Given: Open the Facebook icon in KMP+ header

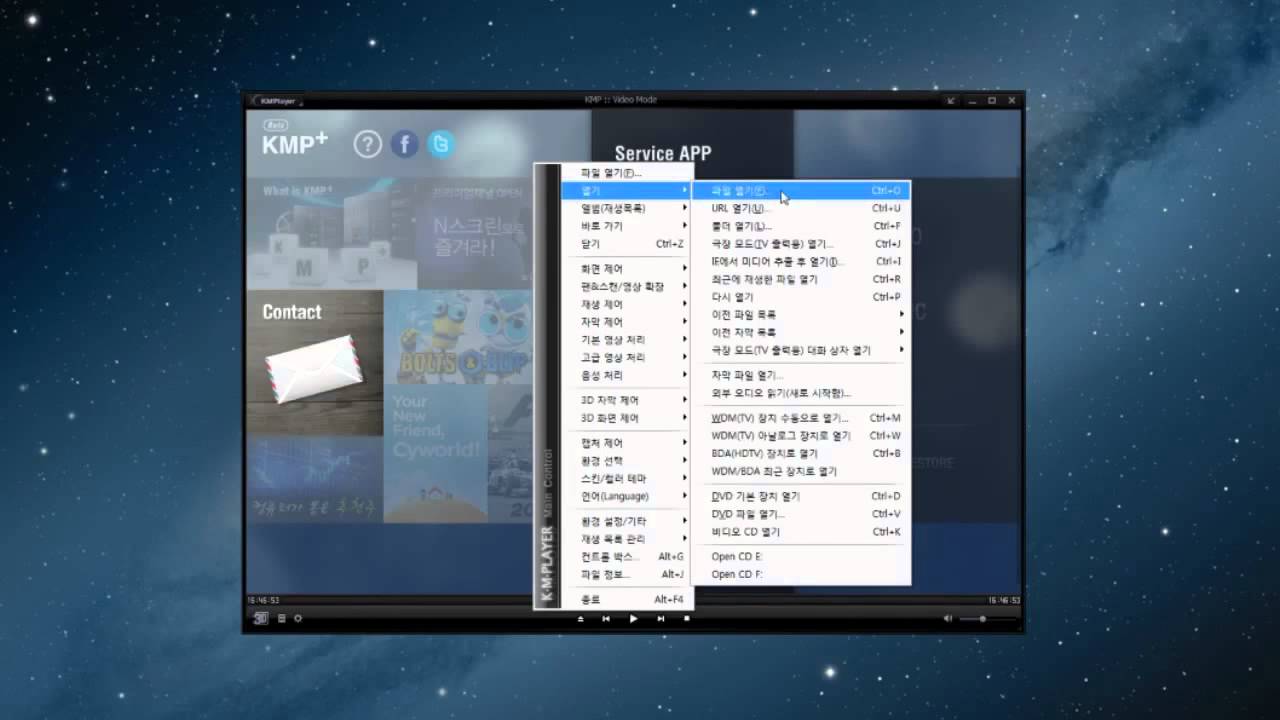Looking at the screenshot, I should [x=404, y=145].
